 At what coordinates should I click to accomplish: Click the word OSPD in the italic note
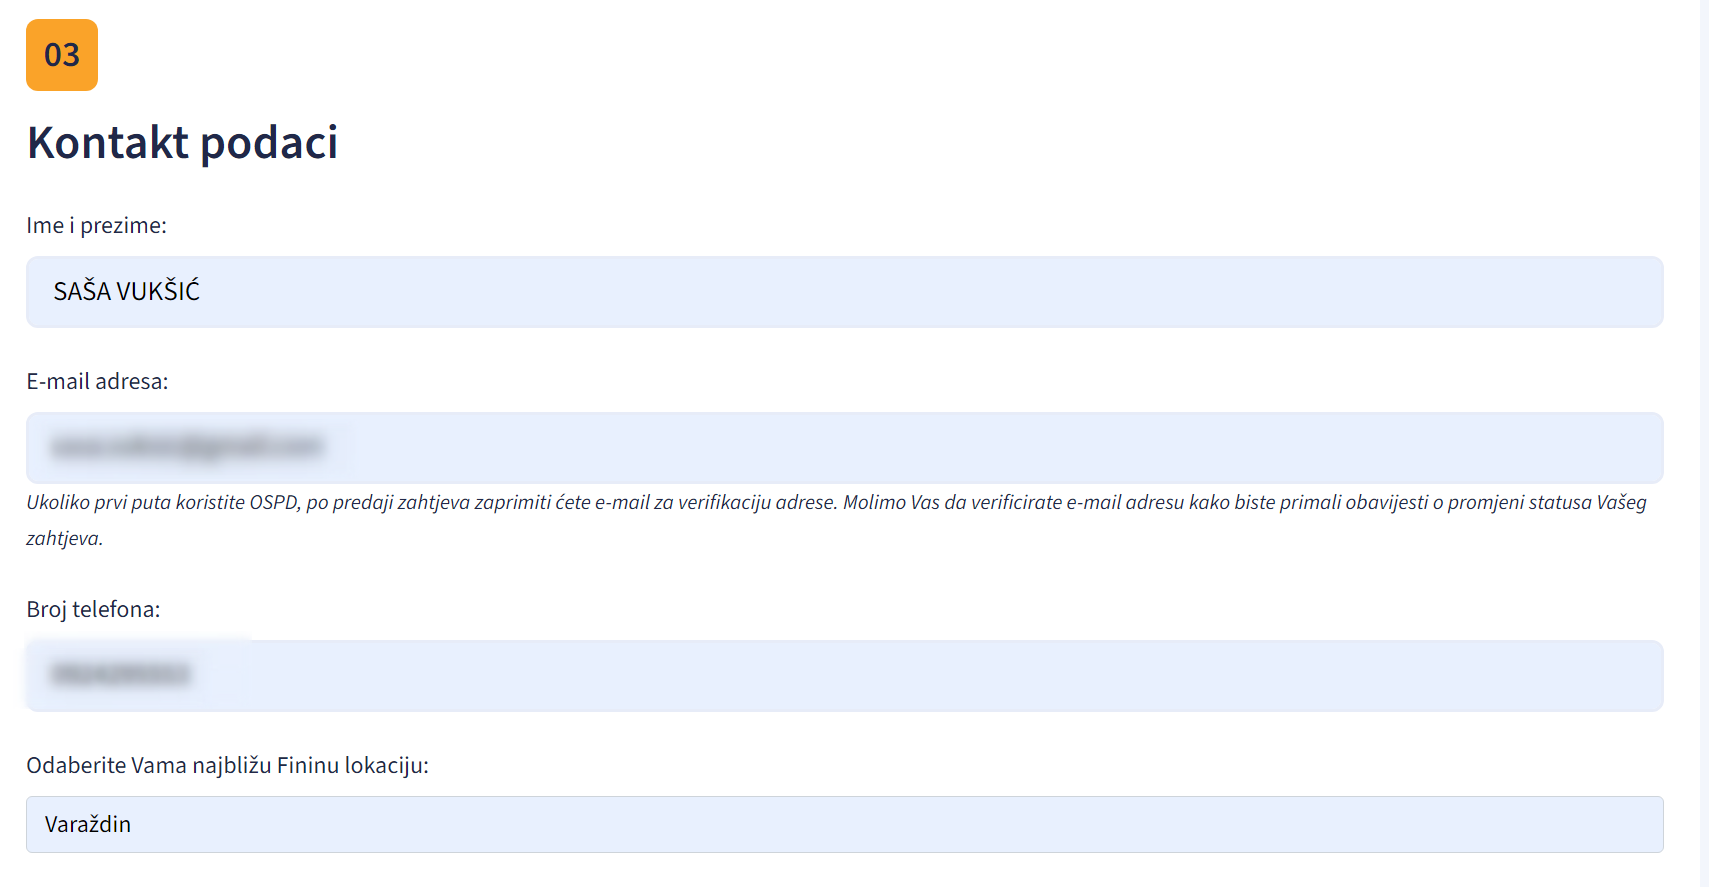pyautogui.click(x=274, y=503)
